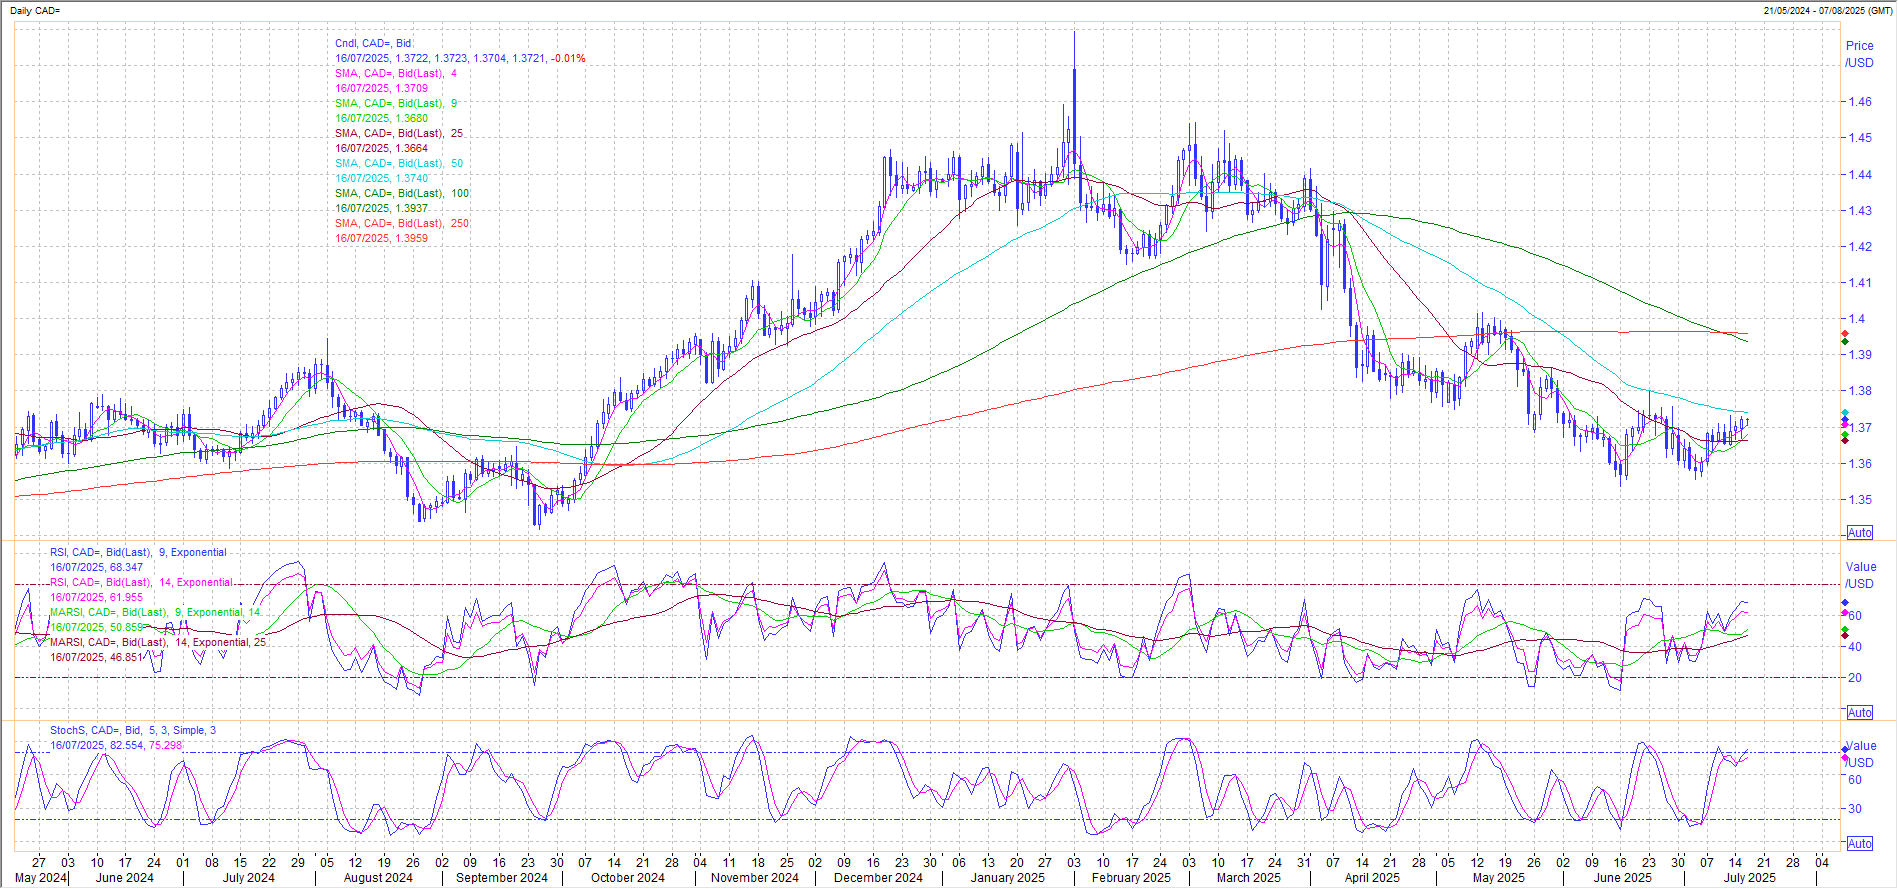
Task: Select the SMA 100 legend label
Action: [x=402, y=193]
